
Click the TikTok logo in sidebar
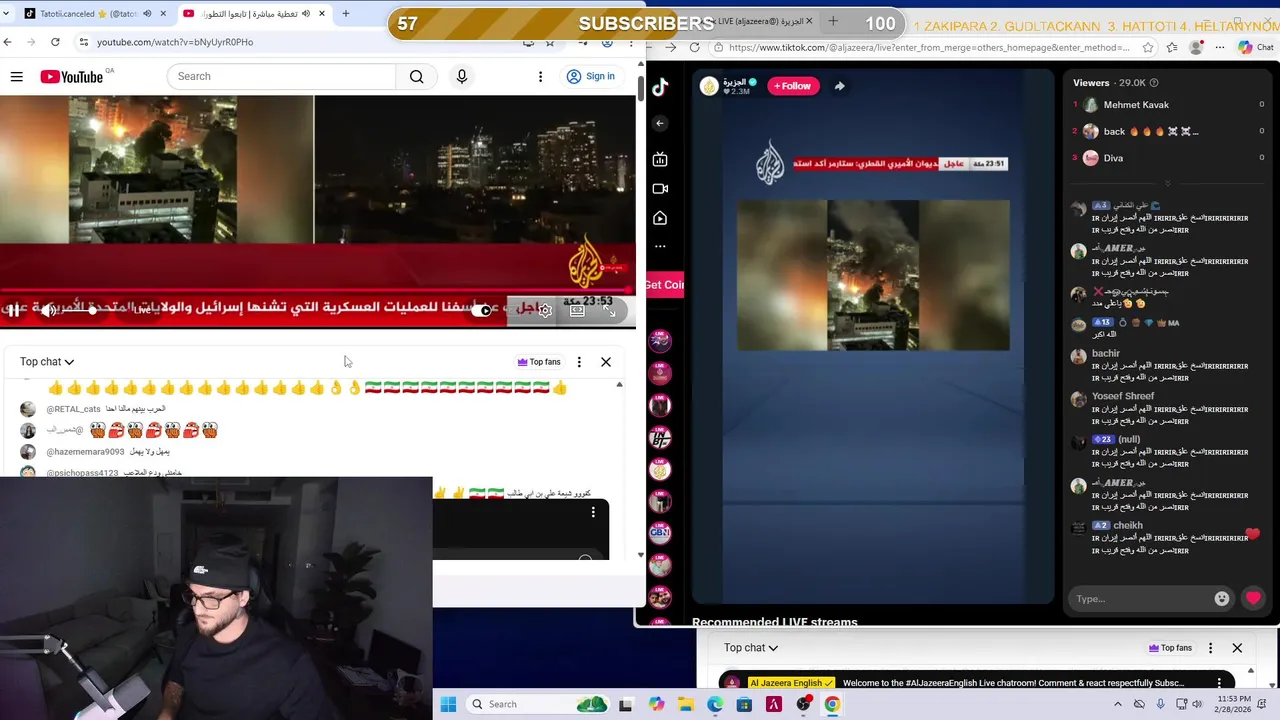[x=660, y=87]
